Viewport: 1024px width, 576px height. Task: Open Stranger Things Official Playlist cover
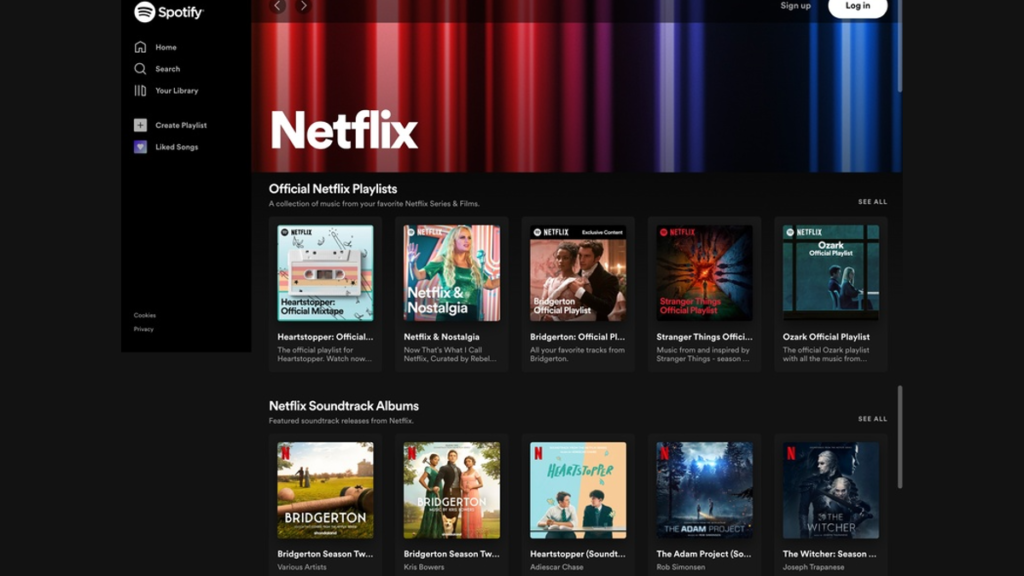coord(705,273)
